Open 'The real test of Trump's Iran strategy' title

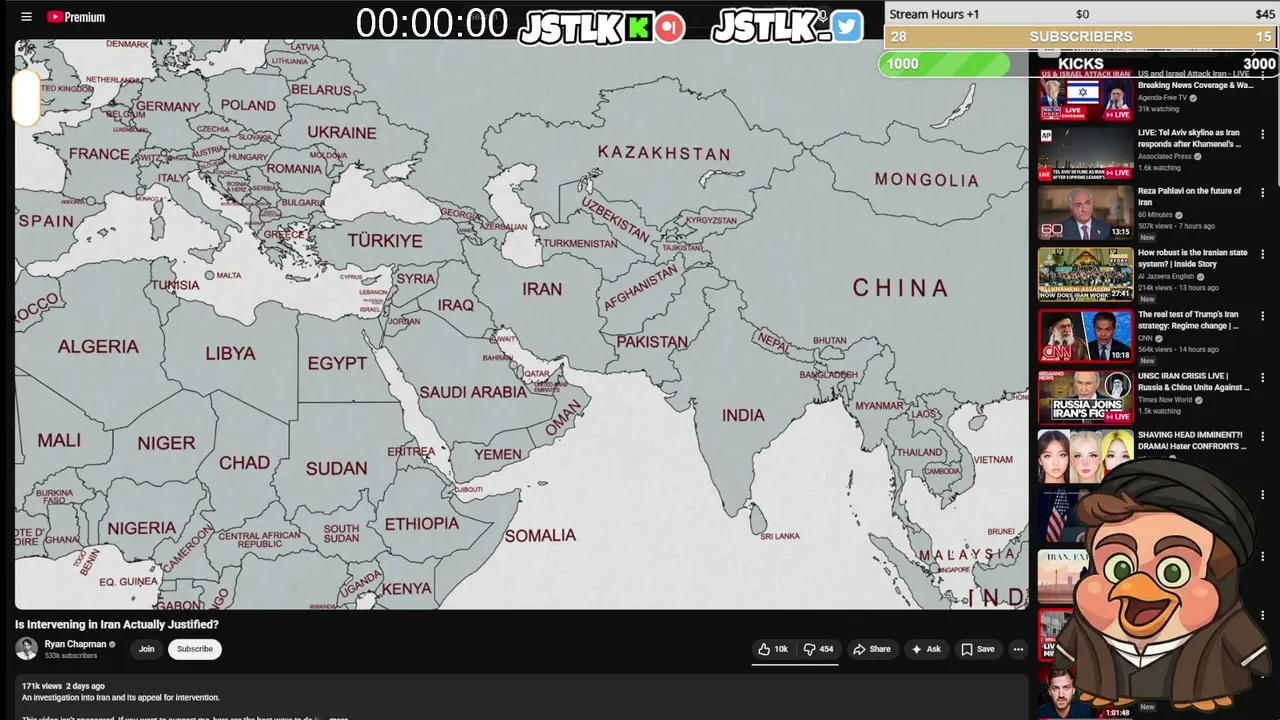[x=1189, y=320]
